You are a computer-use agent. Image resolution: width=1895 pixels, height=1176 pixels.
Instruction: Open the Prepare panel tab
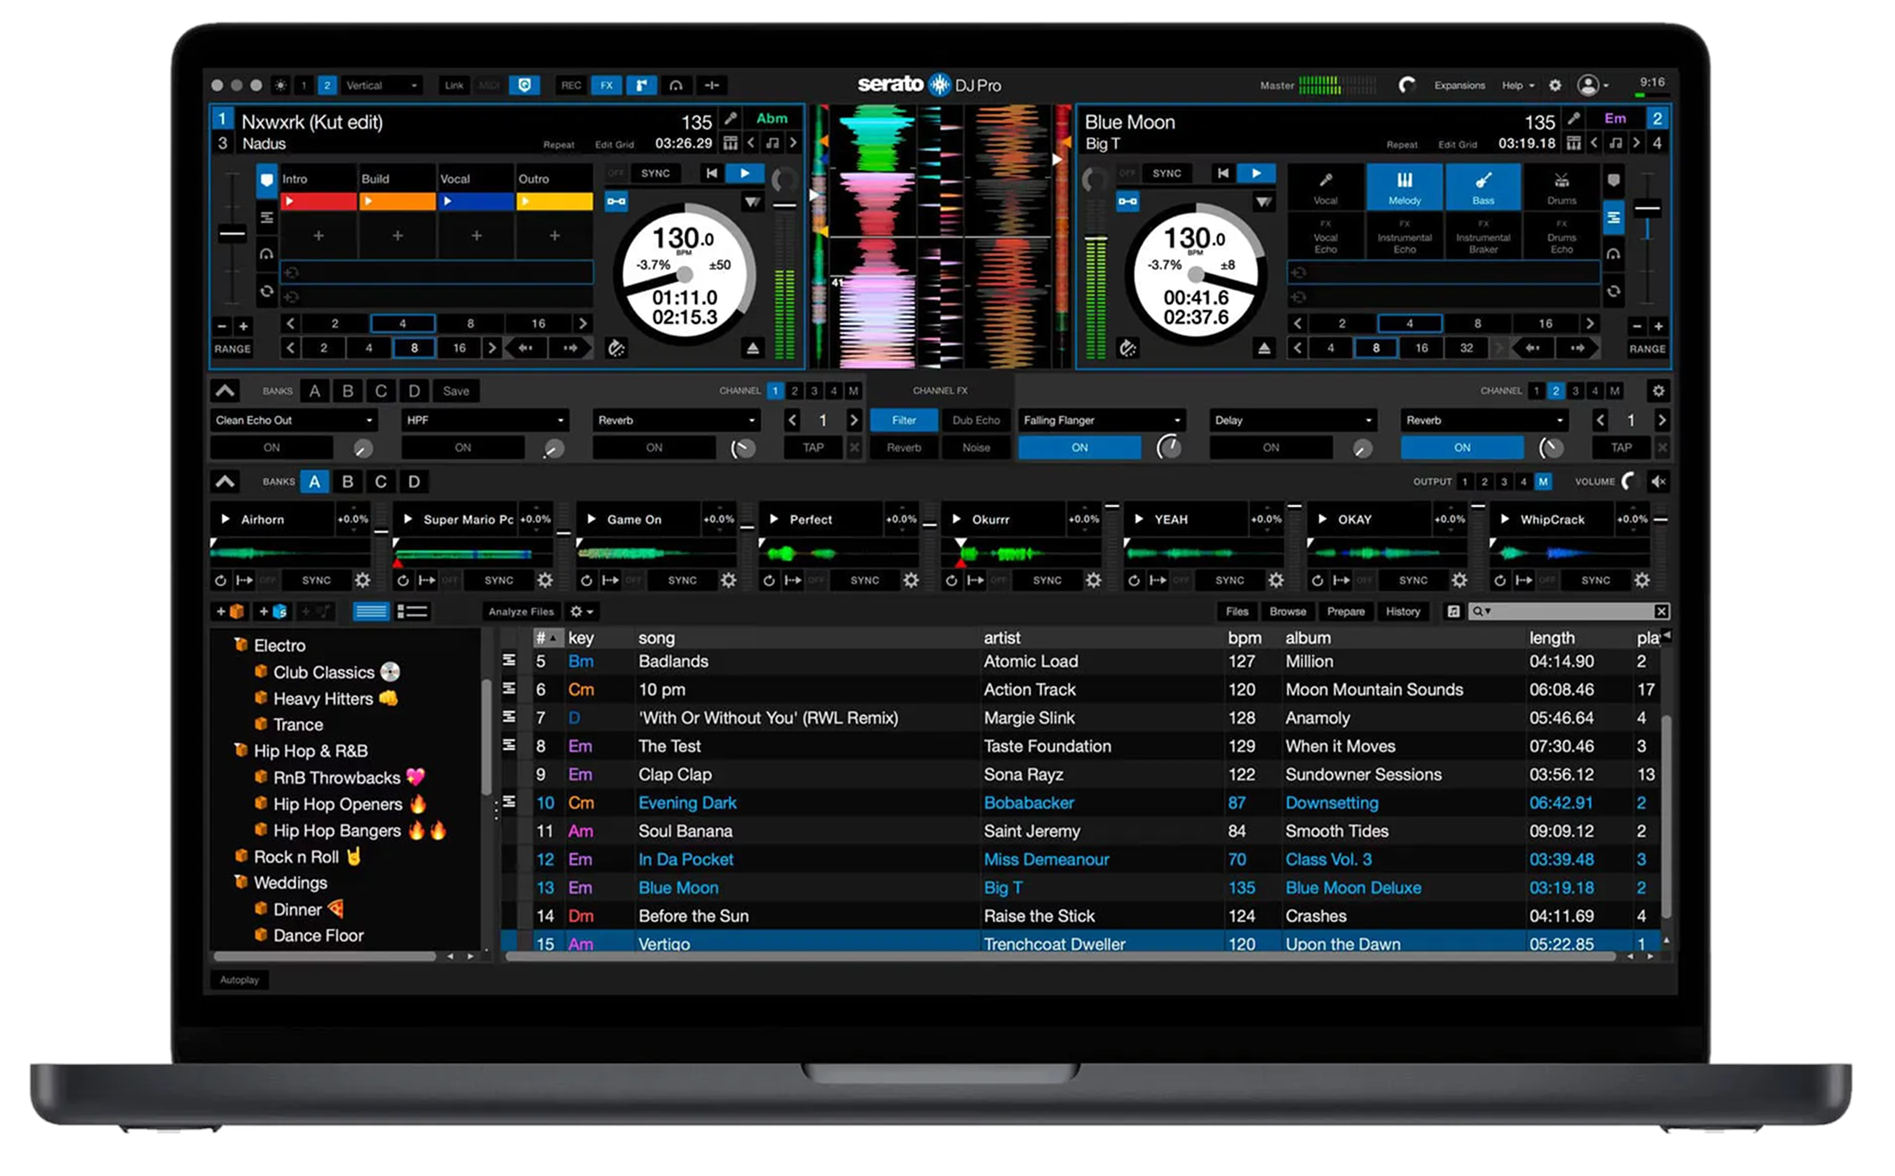pos(1346,611)
